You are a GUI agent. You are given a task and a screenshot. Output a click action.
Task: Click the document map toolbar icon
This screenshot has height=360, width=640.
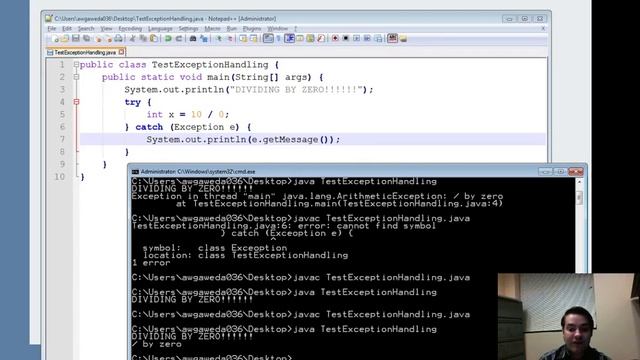pyautogui.click(x=310, y=39)
